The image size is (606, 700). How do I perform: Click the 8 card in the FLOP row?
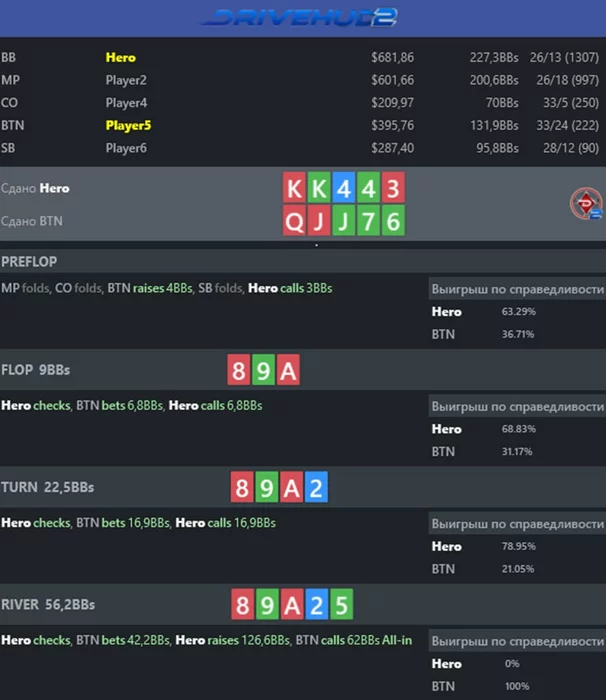tap(238, 370)
